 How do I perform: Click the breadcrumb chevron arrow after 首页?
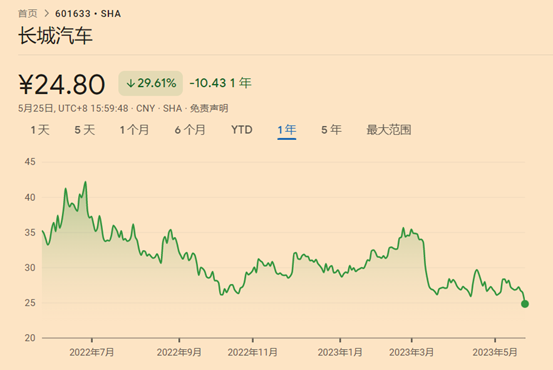[x=46, y=13]
